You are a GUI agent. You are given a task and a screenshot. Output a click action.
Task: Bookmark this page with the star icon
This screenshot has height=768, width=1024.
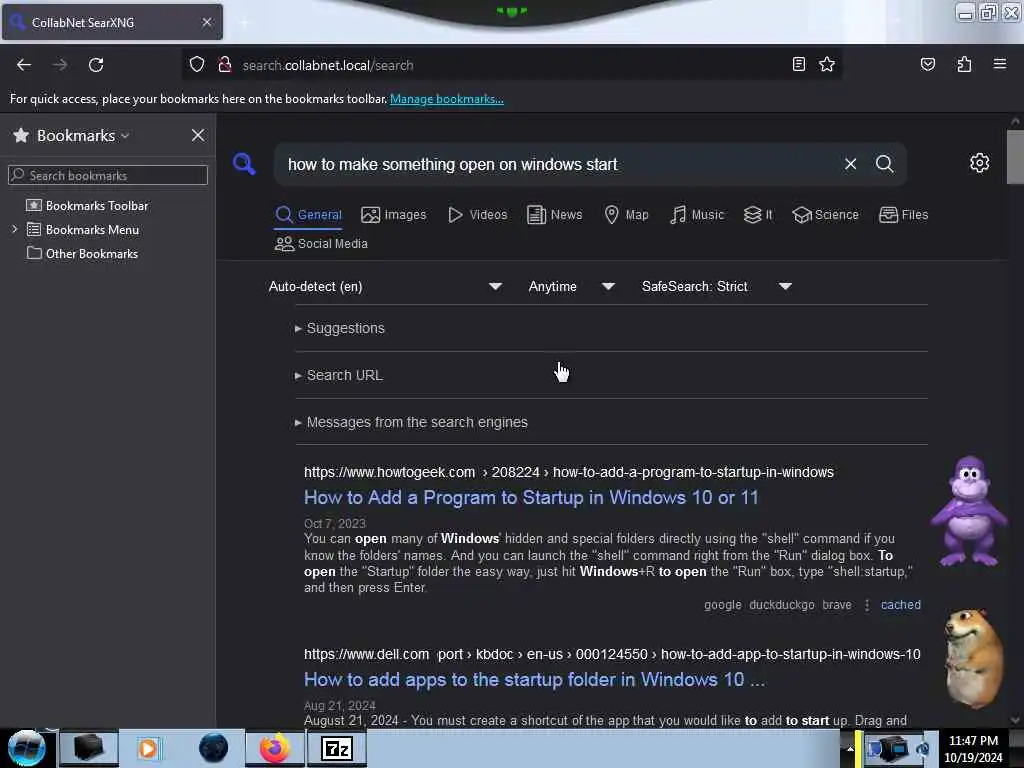(827, 64)
